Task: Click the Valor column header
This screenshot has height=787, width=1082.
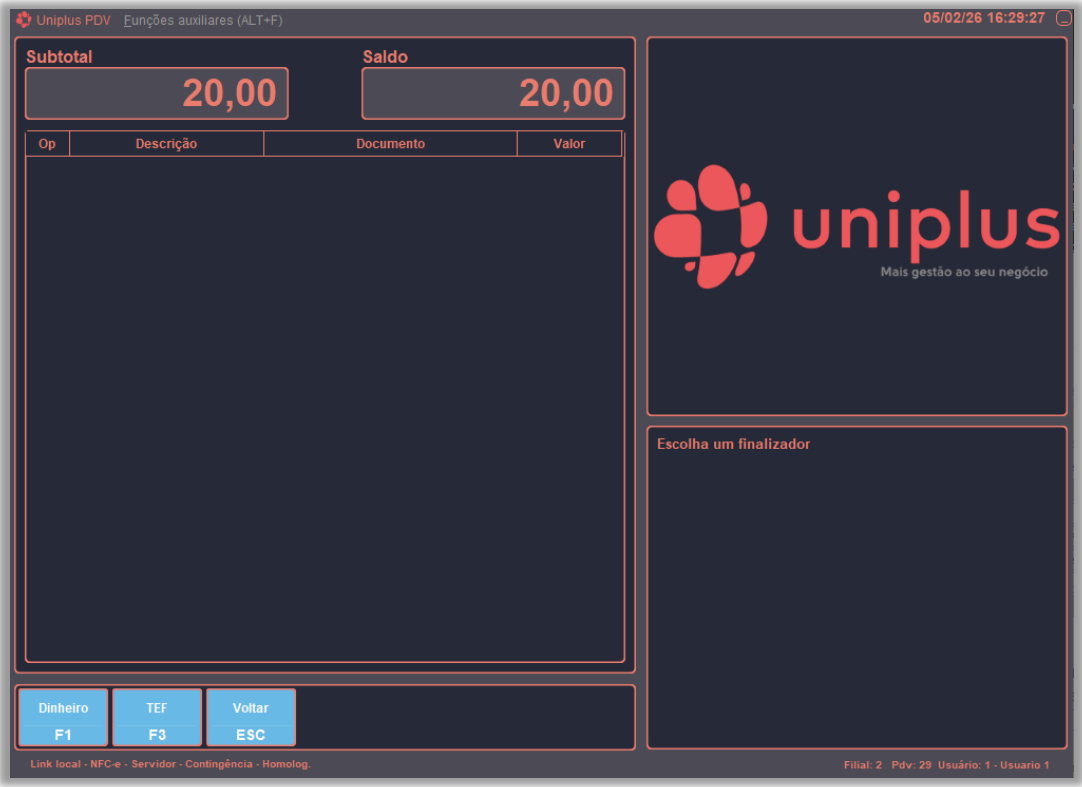Action: point(569,144)
